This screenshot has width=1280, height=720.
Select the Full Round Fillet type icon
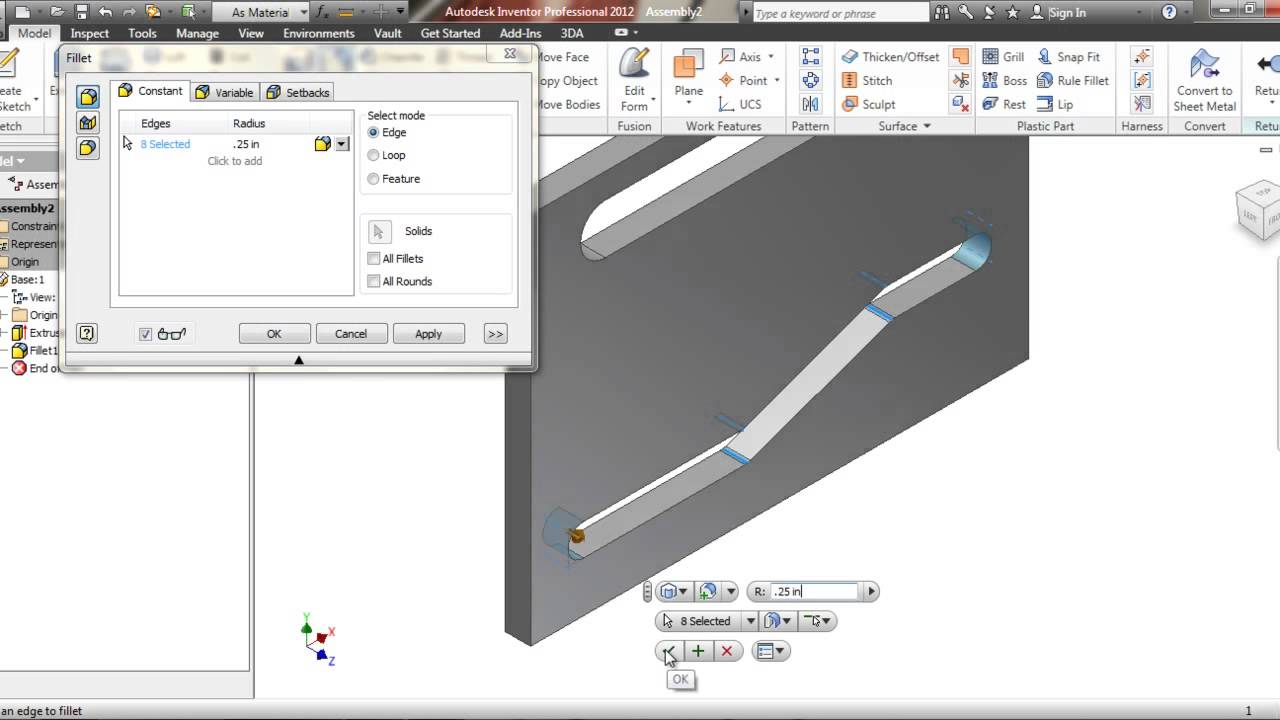pos(88,148)
